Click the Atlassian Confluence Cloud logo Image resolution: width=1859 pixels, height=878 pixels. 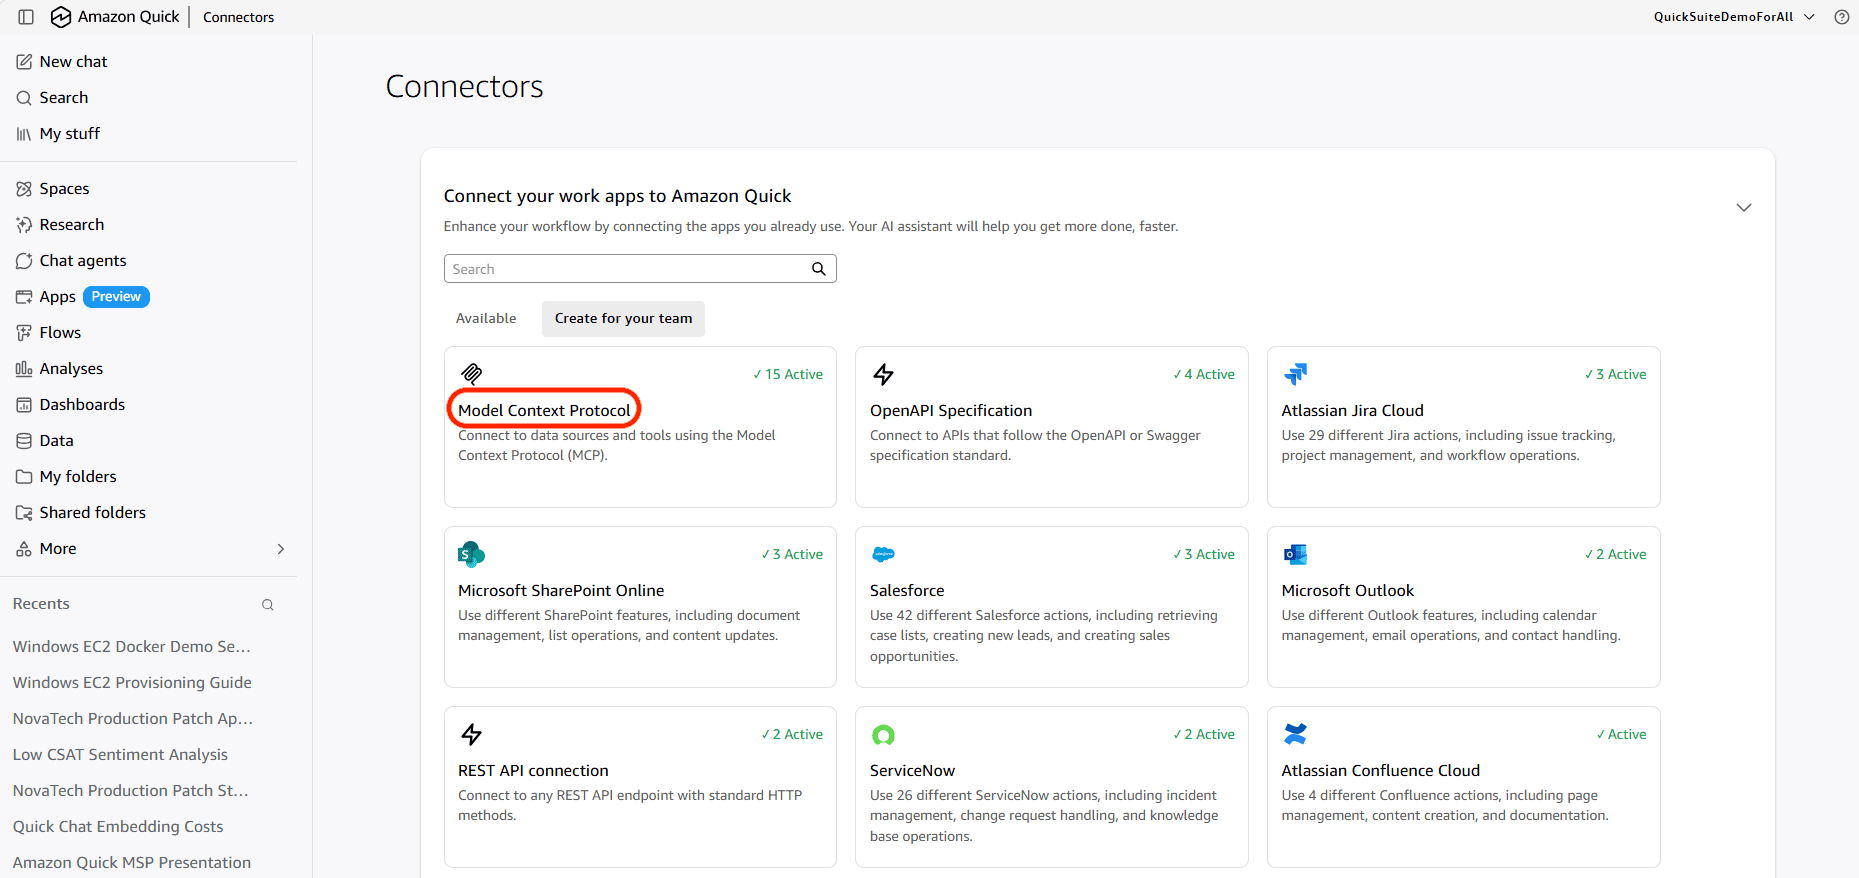click(x=1295, y=734)
